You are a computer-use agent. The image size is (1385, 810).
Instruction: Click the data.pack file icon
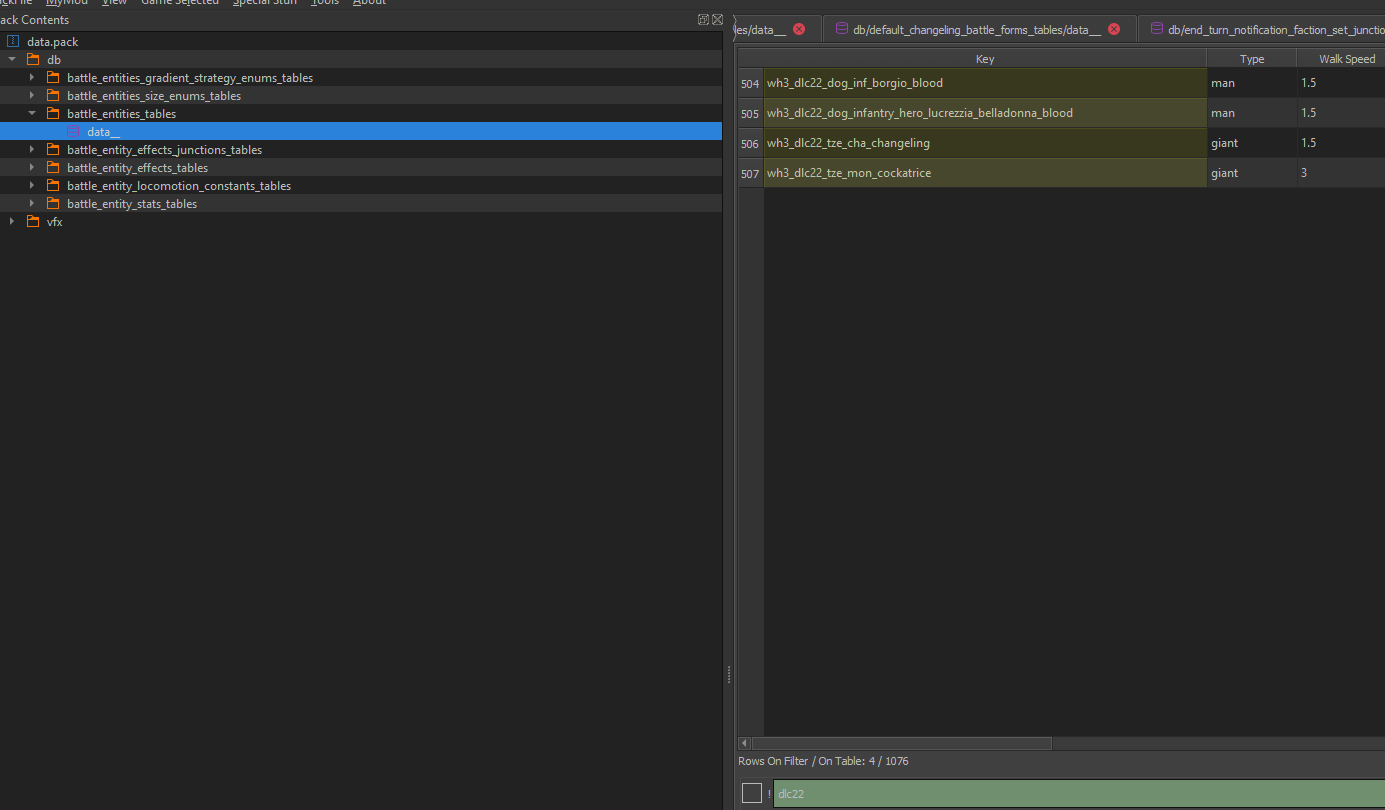(x=13, y=42)
